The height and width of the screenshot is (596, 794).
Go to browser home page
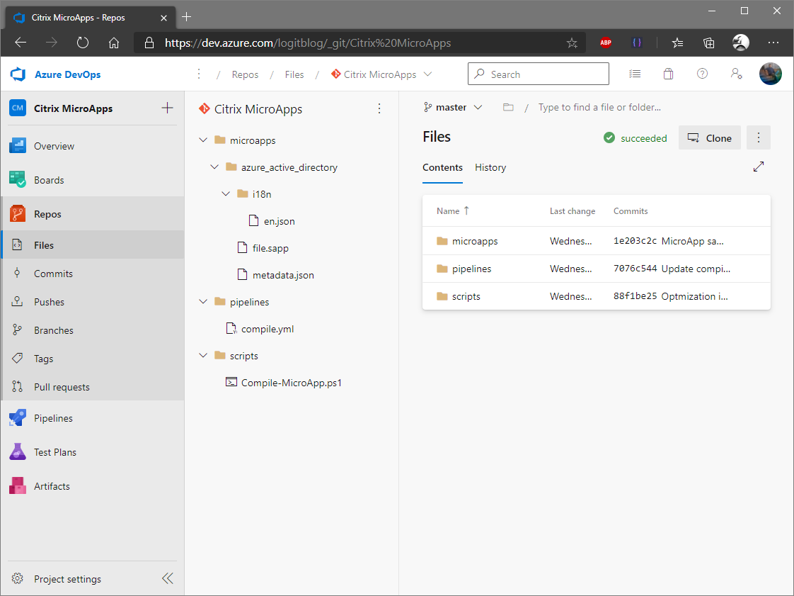coord(114,43)
